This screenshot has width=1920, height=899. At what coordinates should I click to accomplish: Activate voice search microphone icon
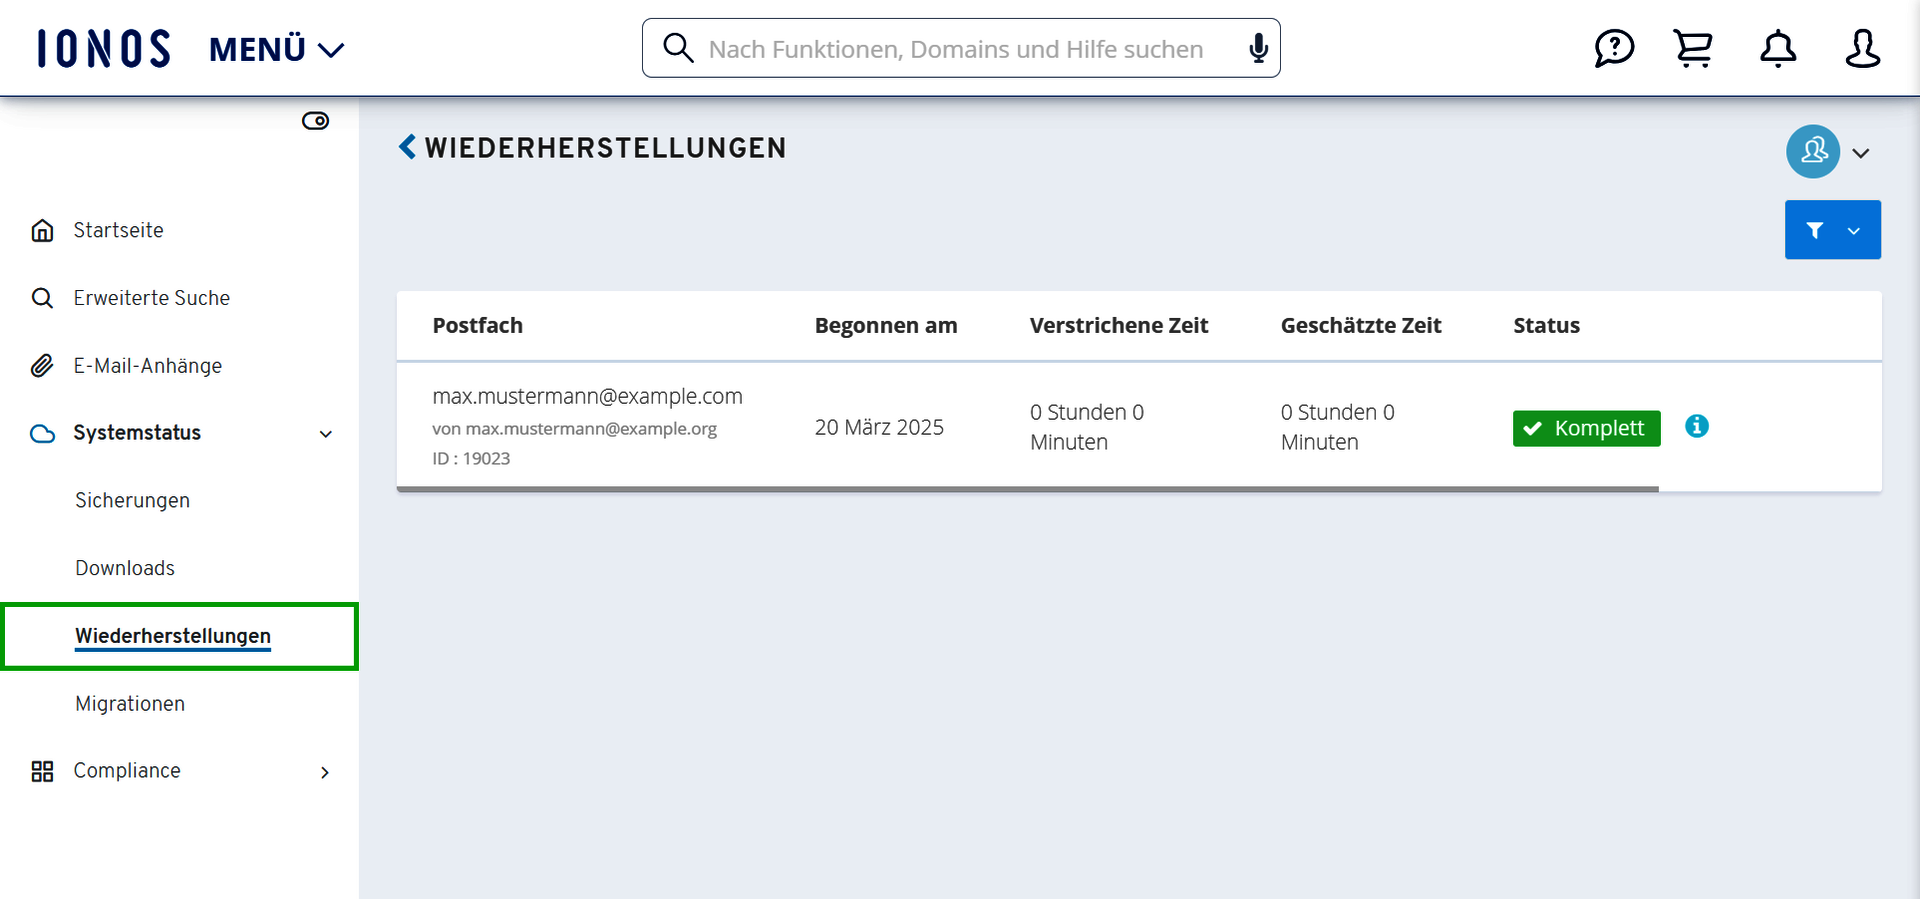point(1259,48)
